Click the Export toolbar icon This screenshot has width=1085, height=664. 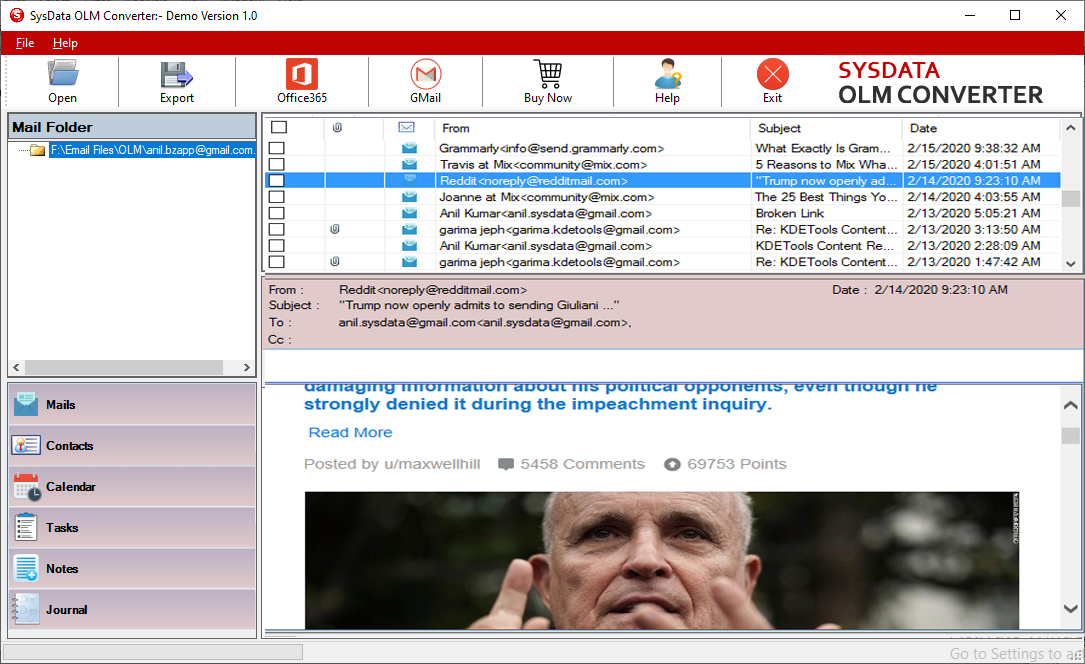pyautogui.click(x=176, y=74)
